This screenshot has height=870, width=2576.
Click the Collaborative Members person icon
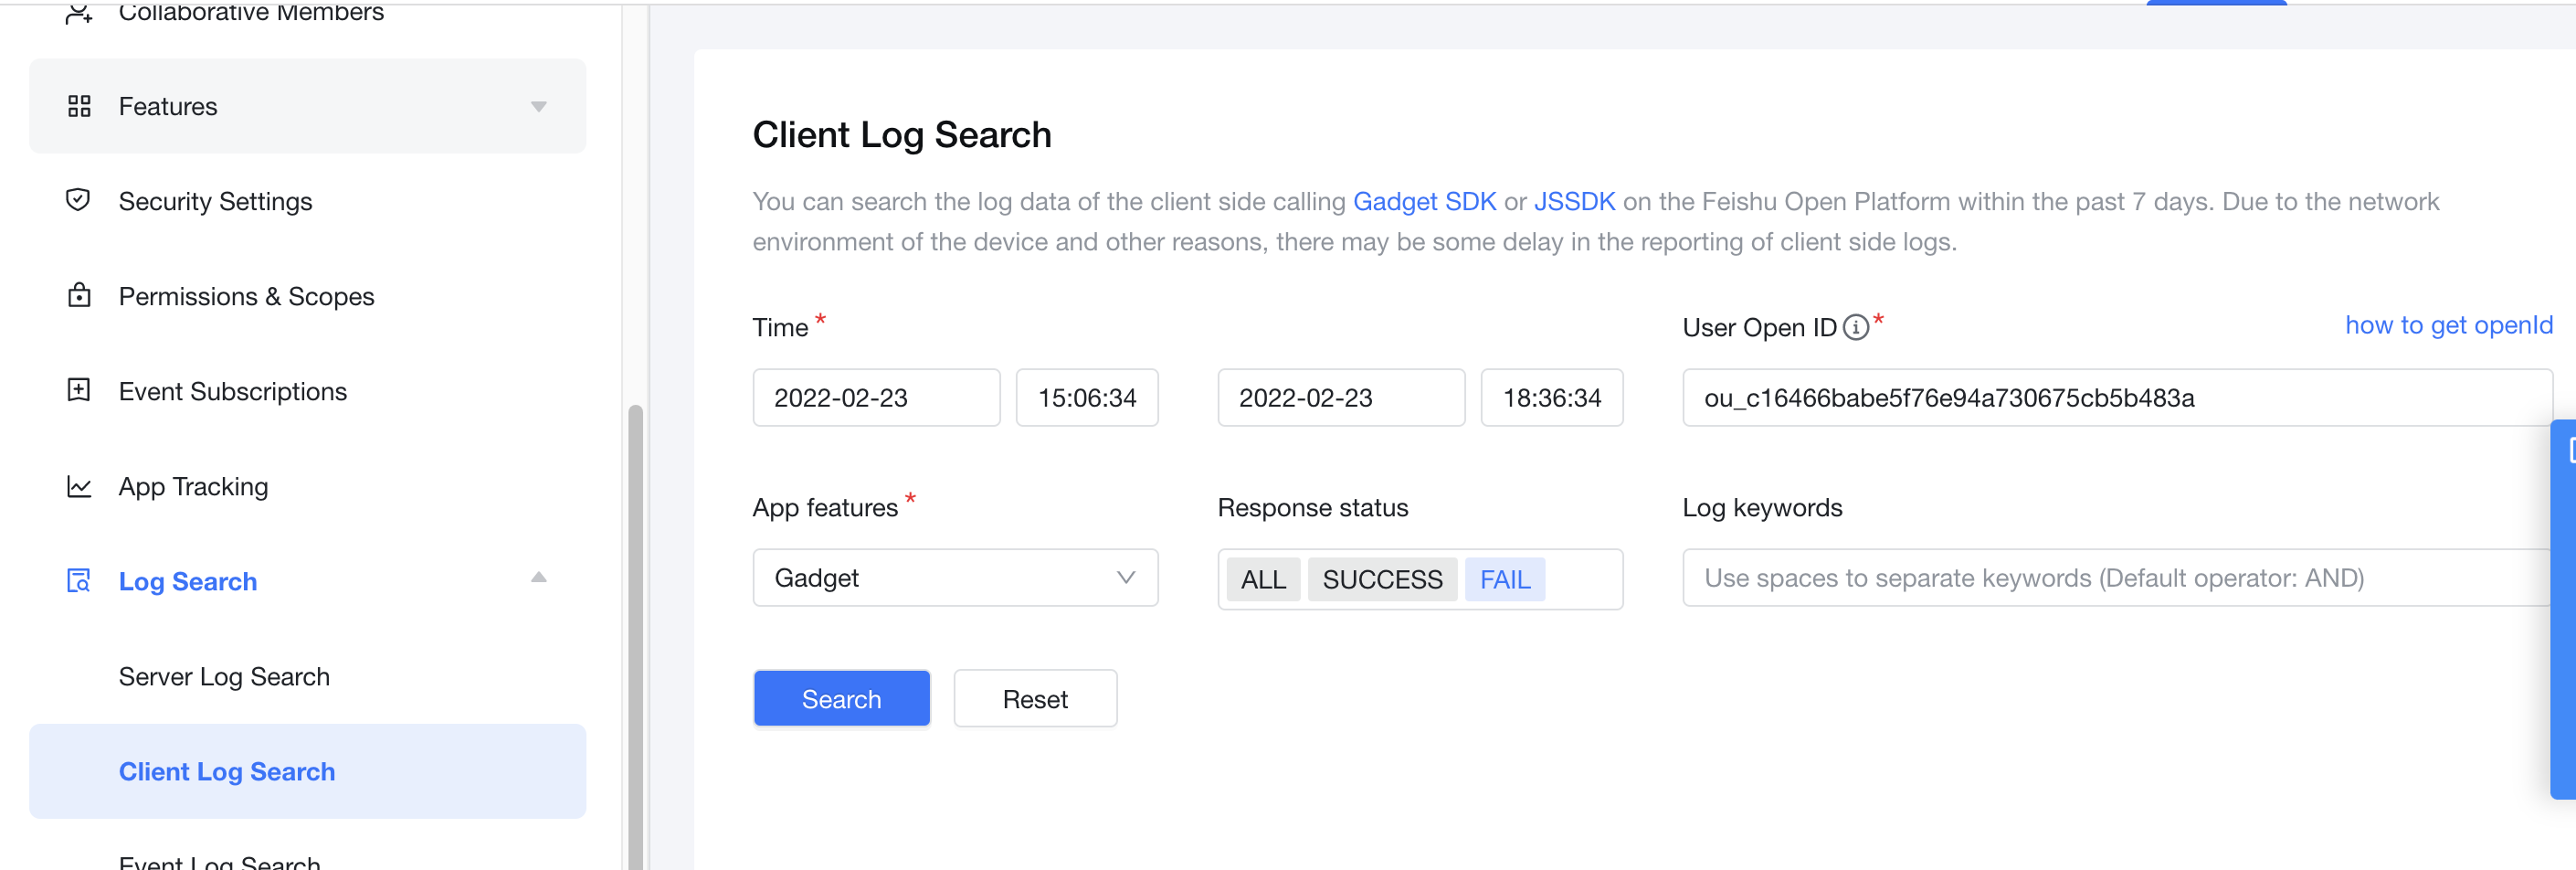click(x=79, y=13)
